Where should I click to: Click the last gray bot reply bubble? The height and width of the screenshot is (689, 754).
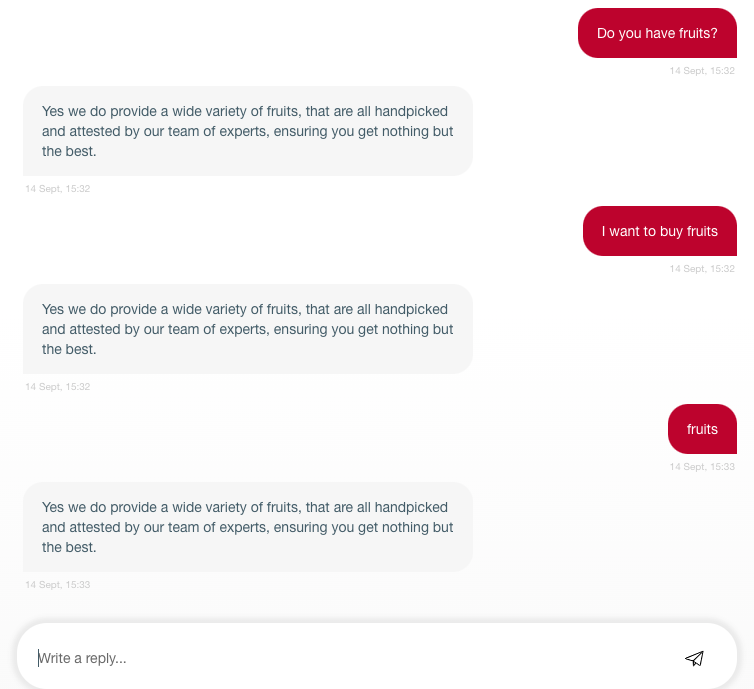click(x=247, y=527)
